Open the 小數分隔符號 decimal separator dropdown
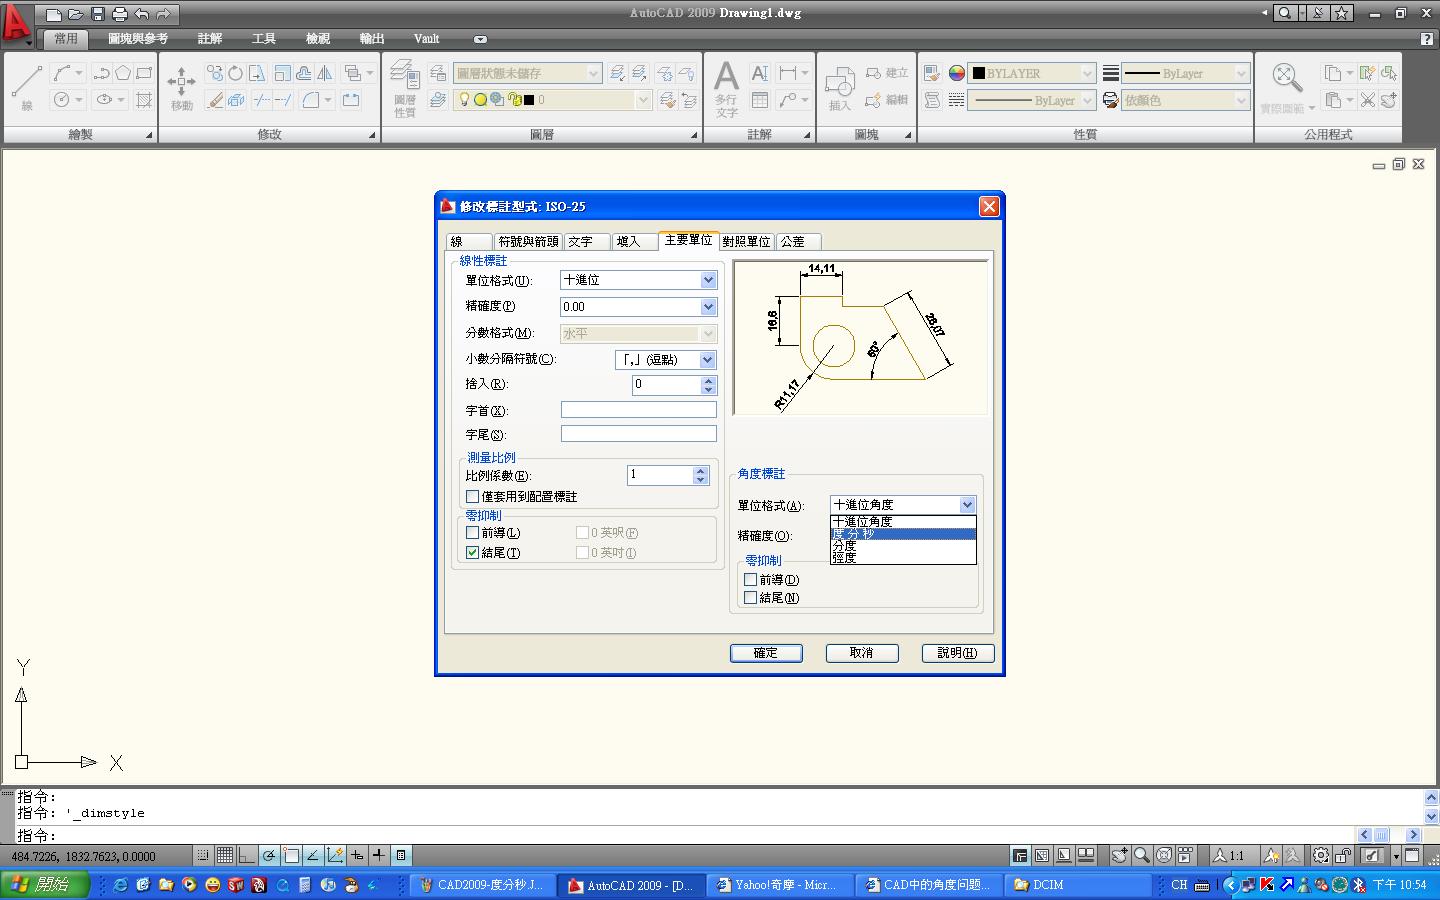 [709, 359]
